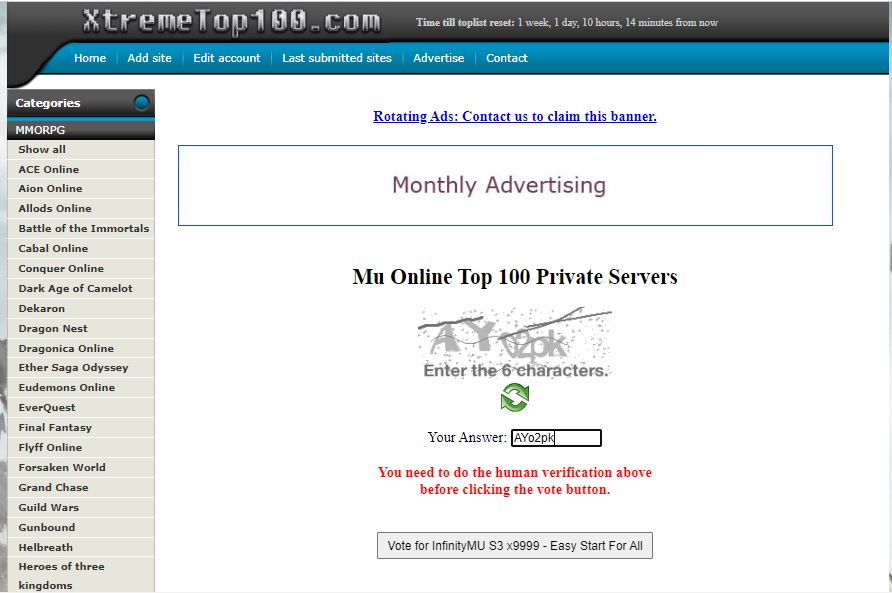Open the Conquer Online category

click(x=81, y=268)
